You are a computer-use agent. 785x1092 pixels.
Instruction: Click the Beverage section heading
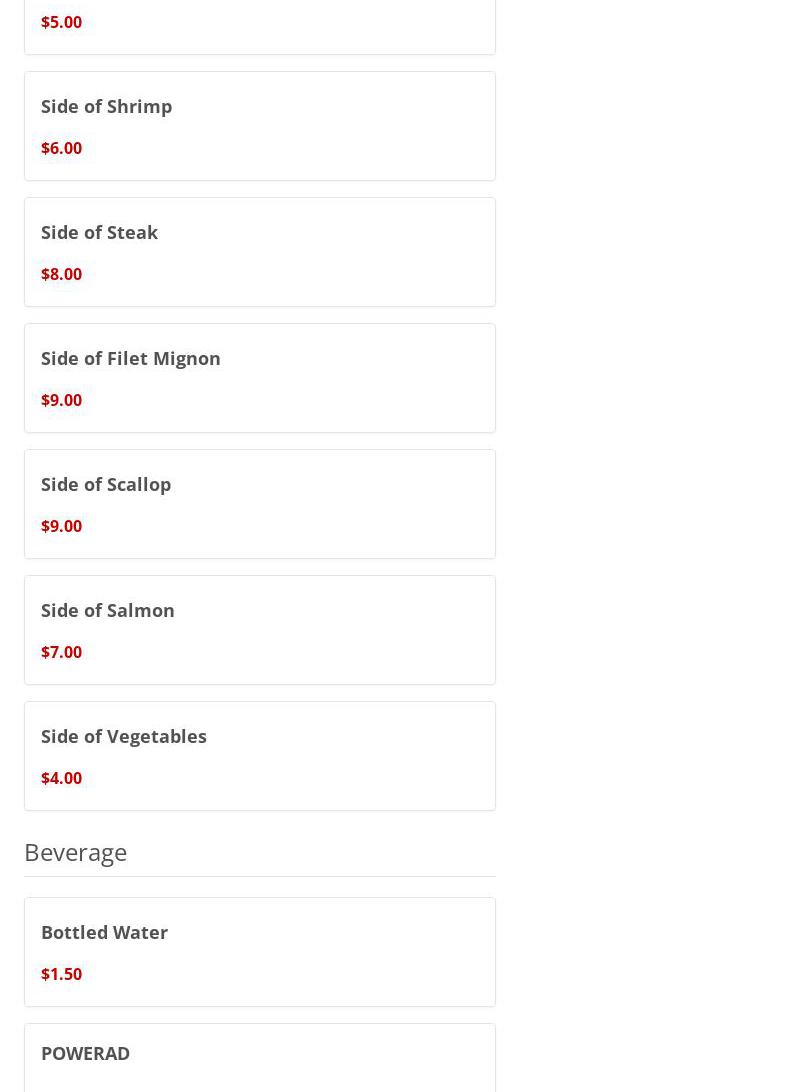tap(76, 853)
